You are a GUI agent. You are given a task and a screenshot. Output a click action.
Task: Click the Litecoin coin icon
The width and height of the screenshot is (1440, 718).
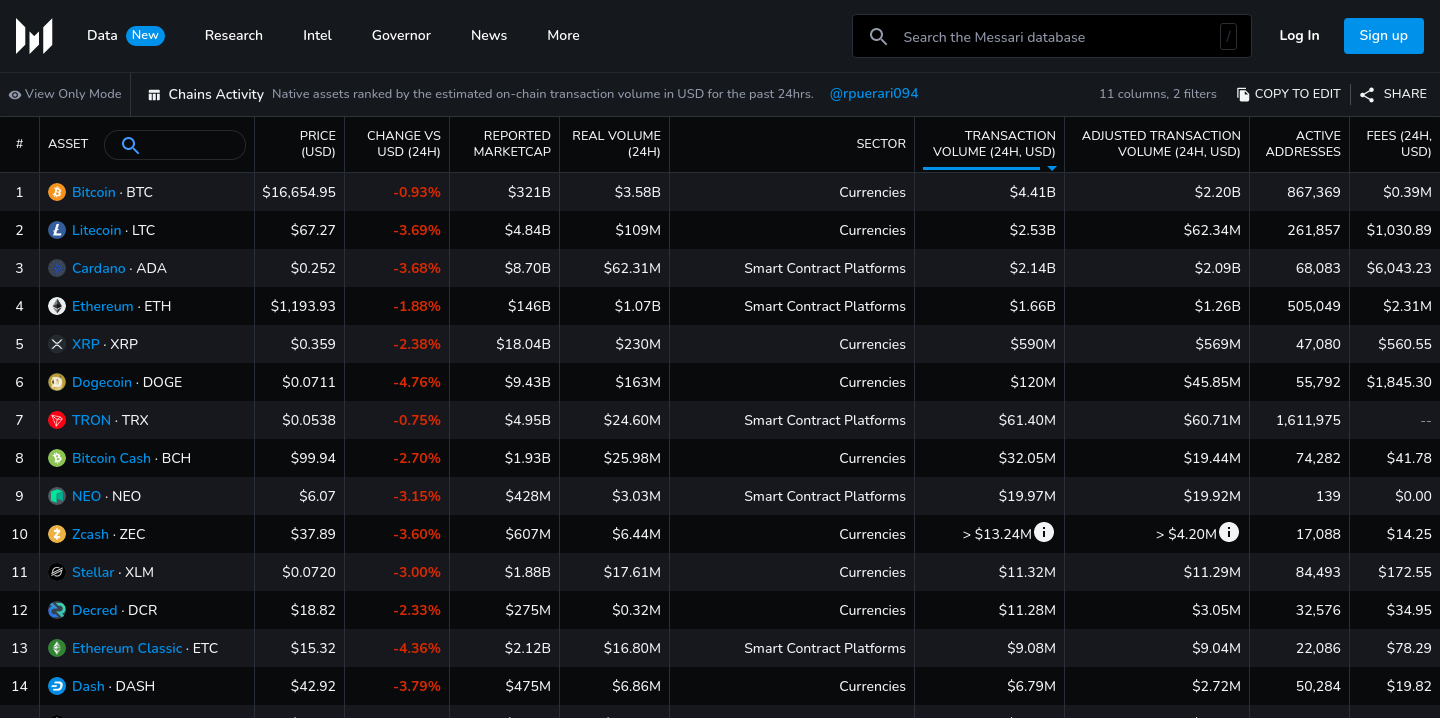coord(57,230)
